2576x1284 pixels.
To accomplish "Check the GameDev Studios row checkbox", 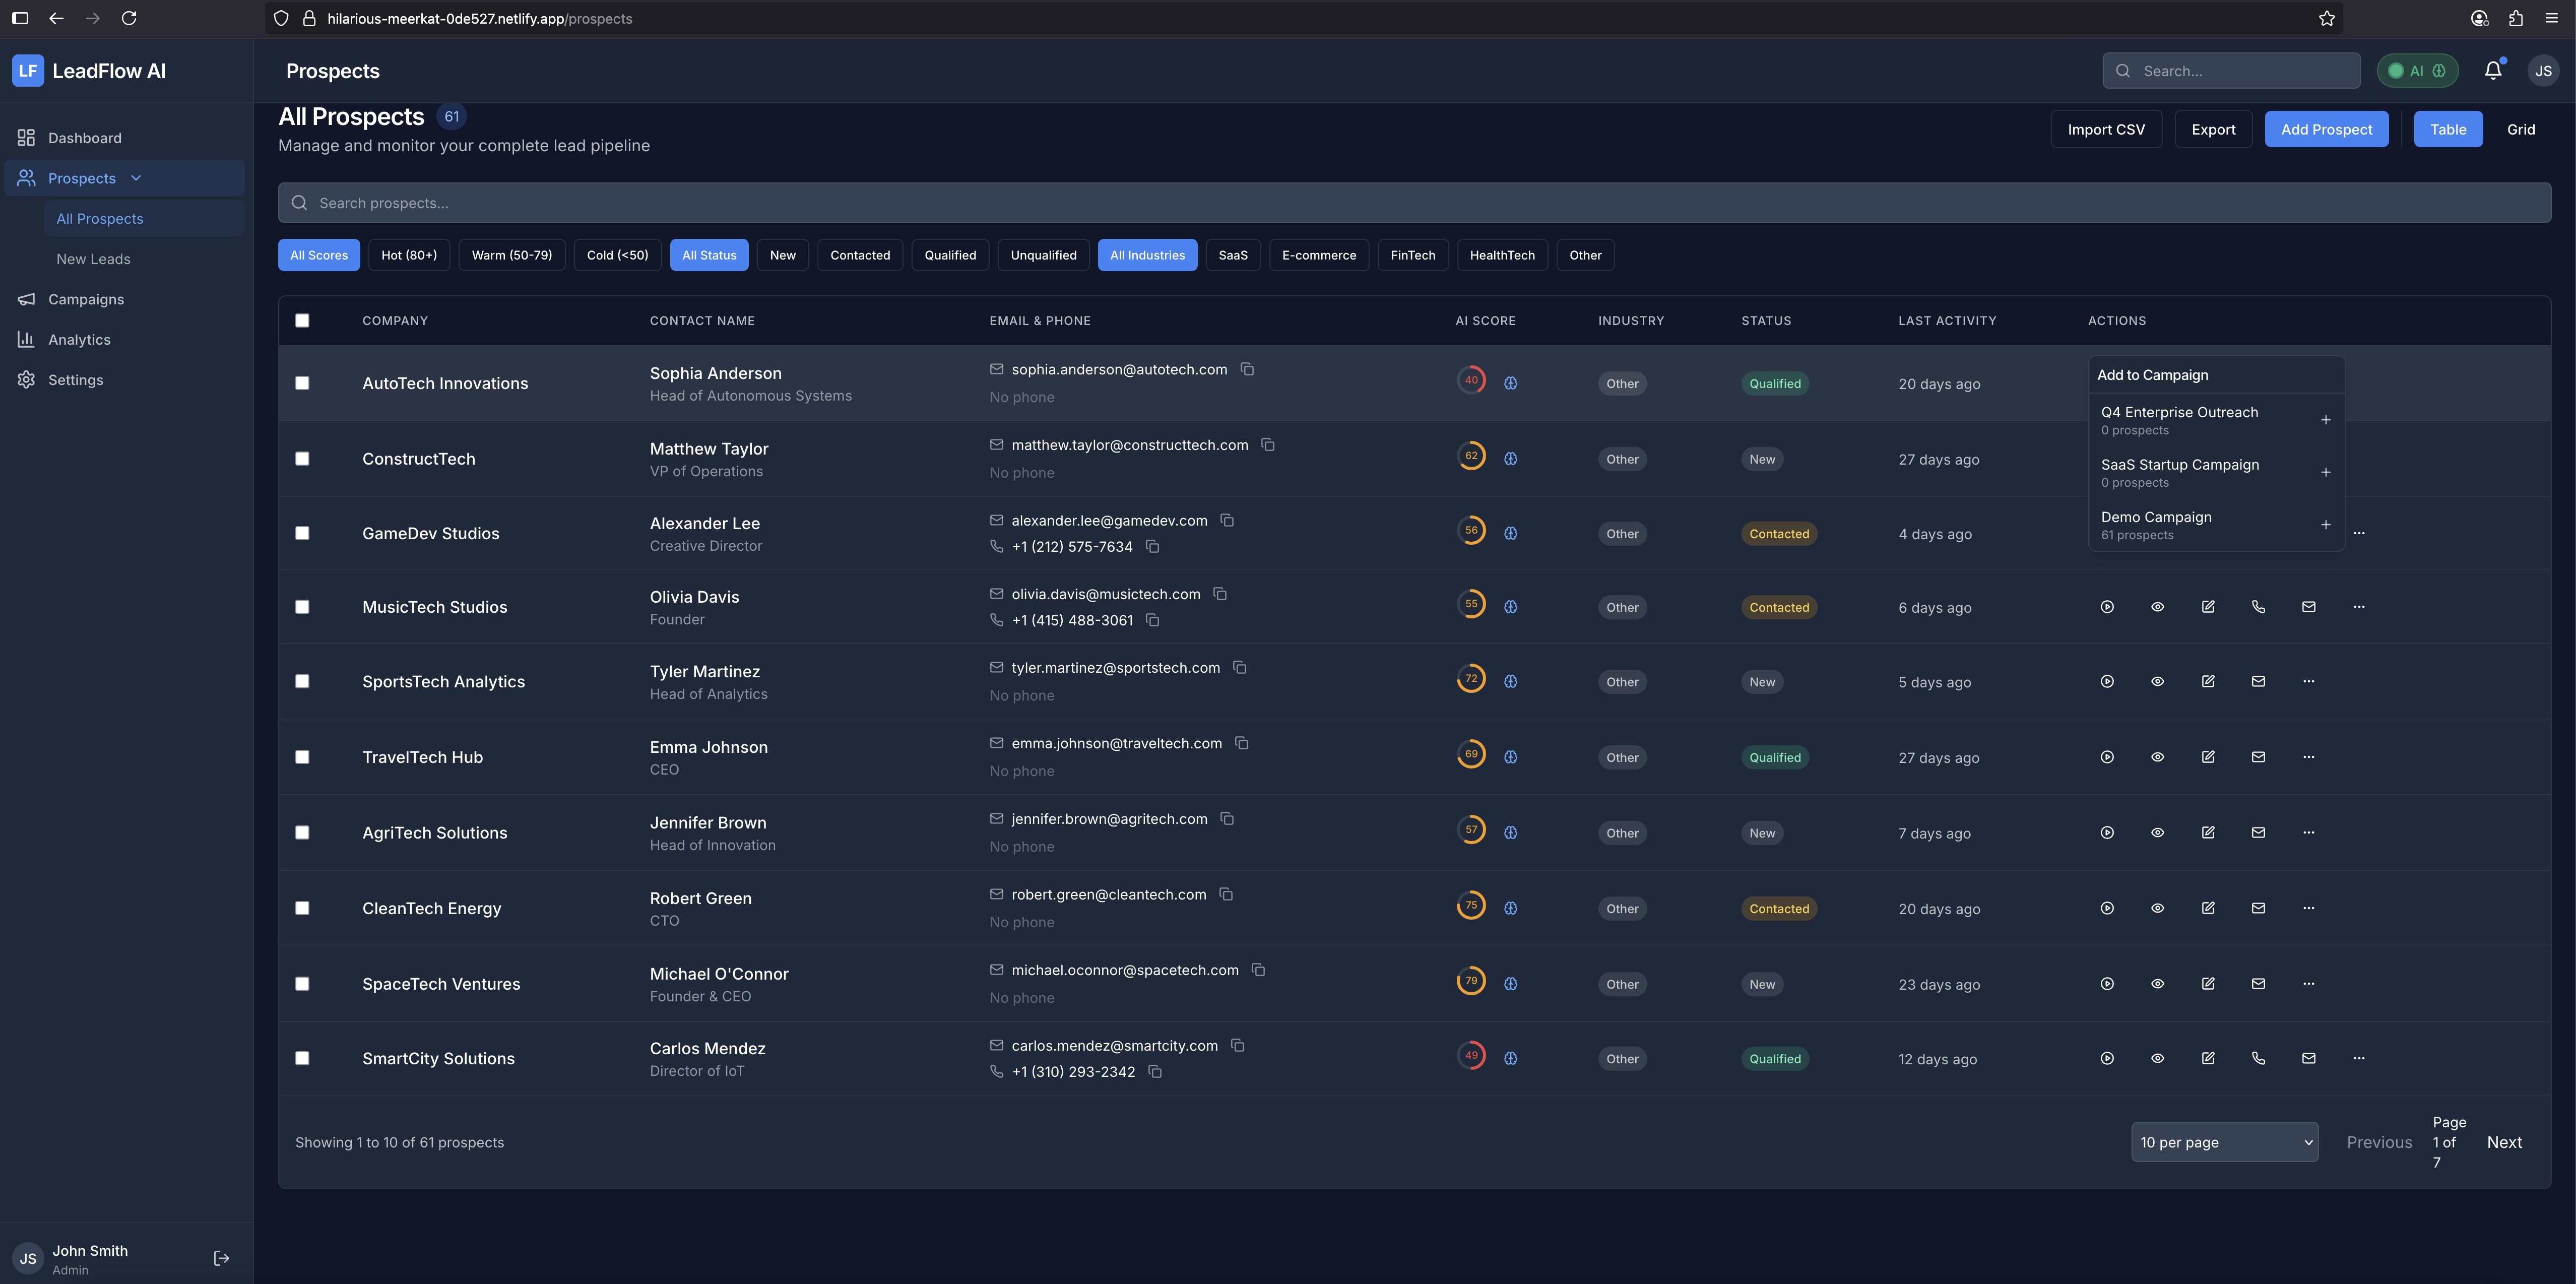I will tap(302, 533).
